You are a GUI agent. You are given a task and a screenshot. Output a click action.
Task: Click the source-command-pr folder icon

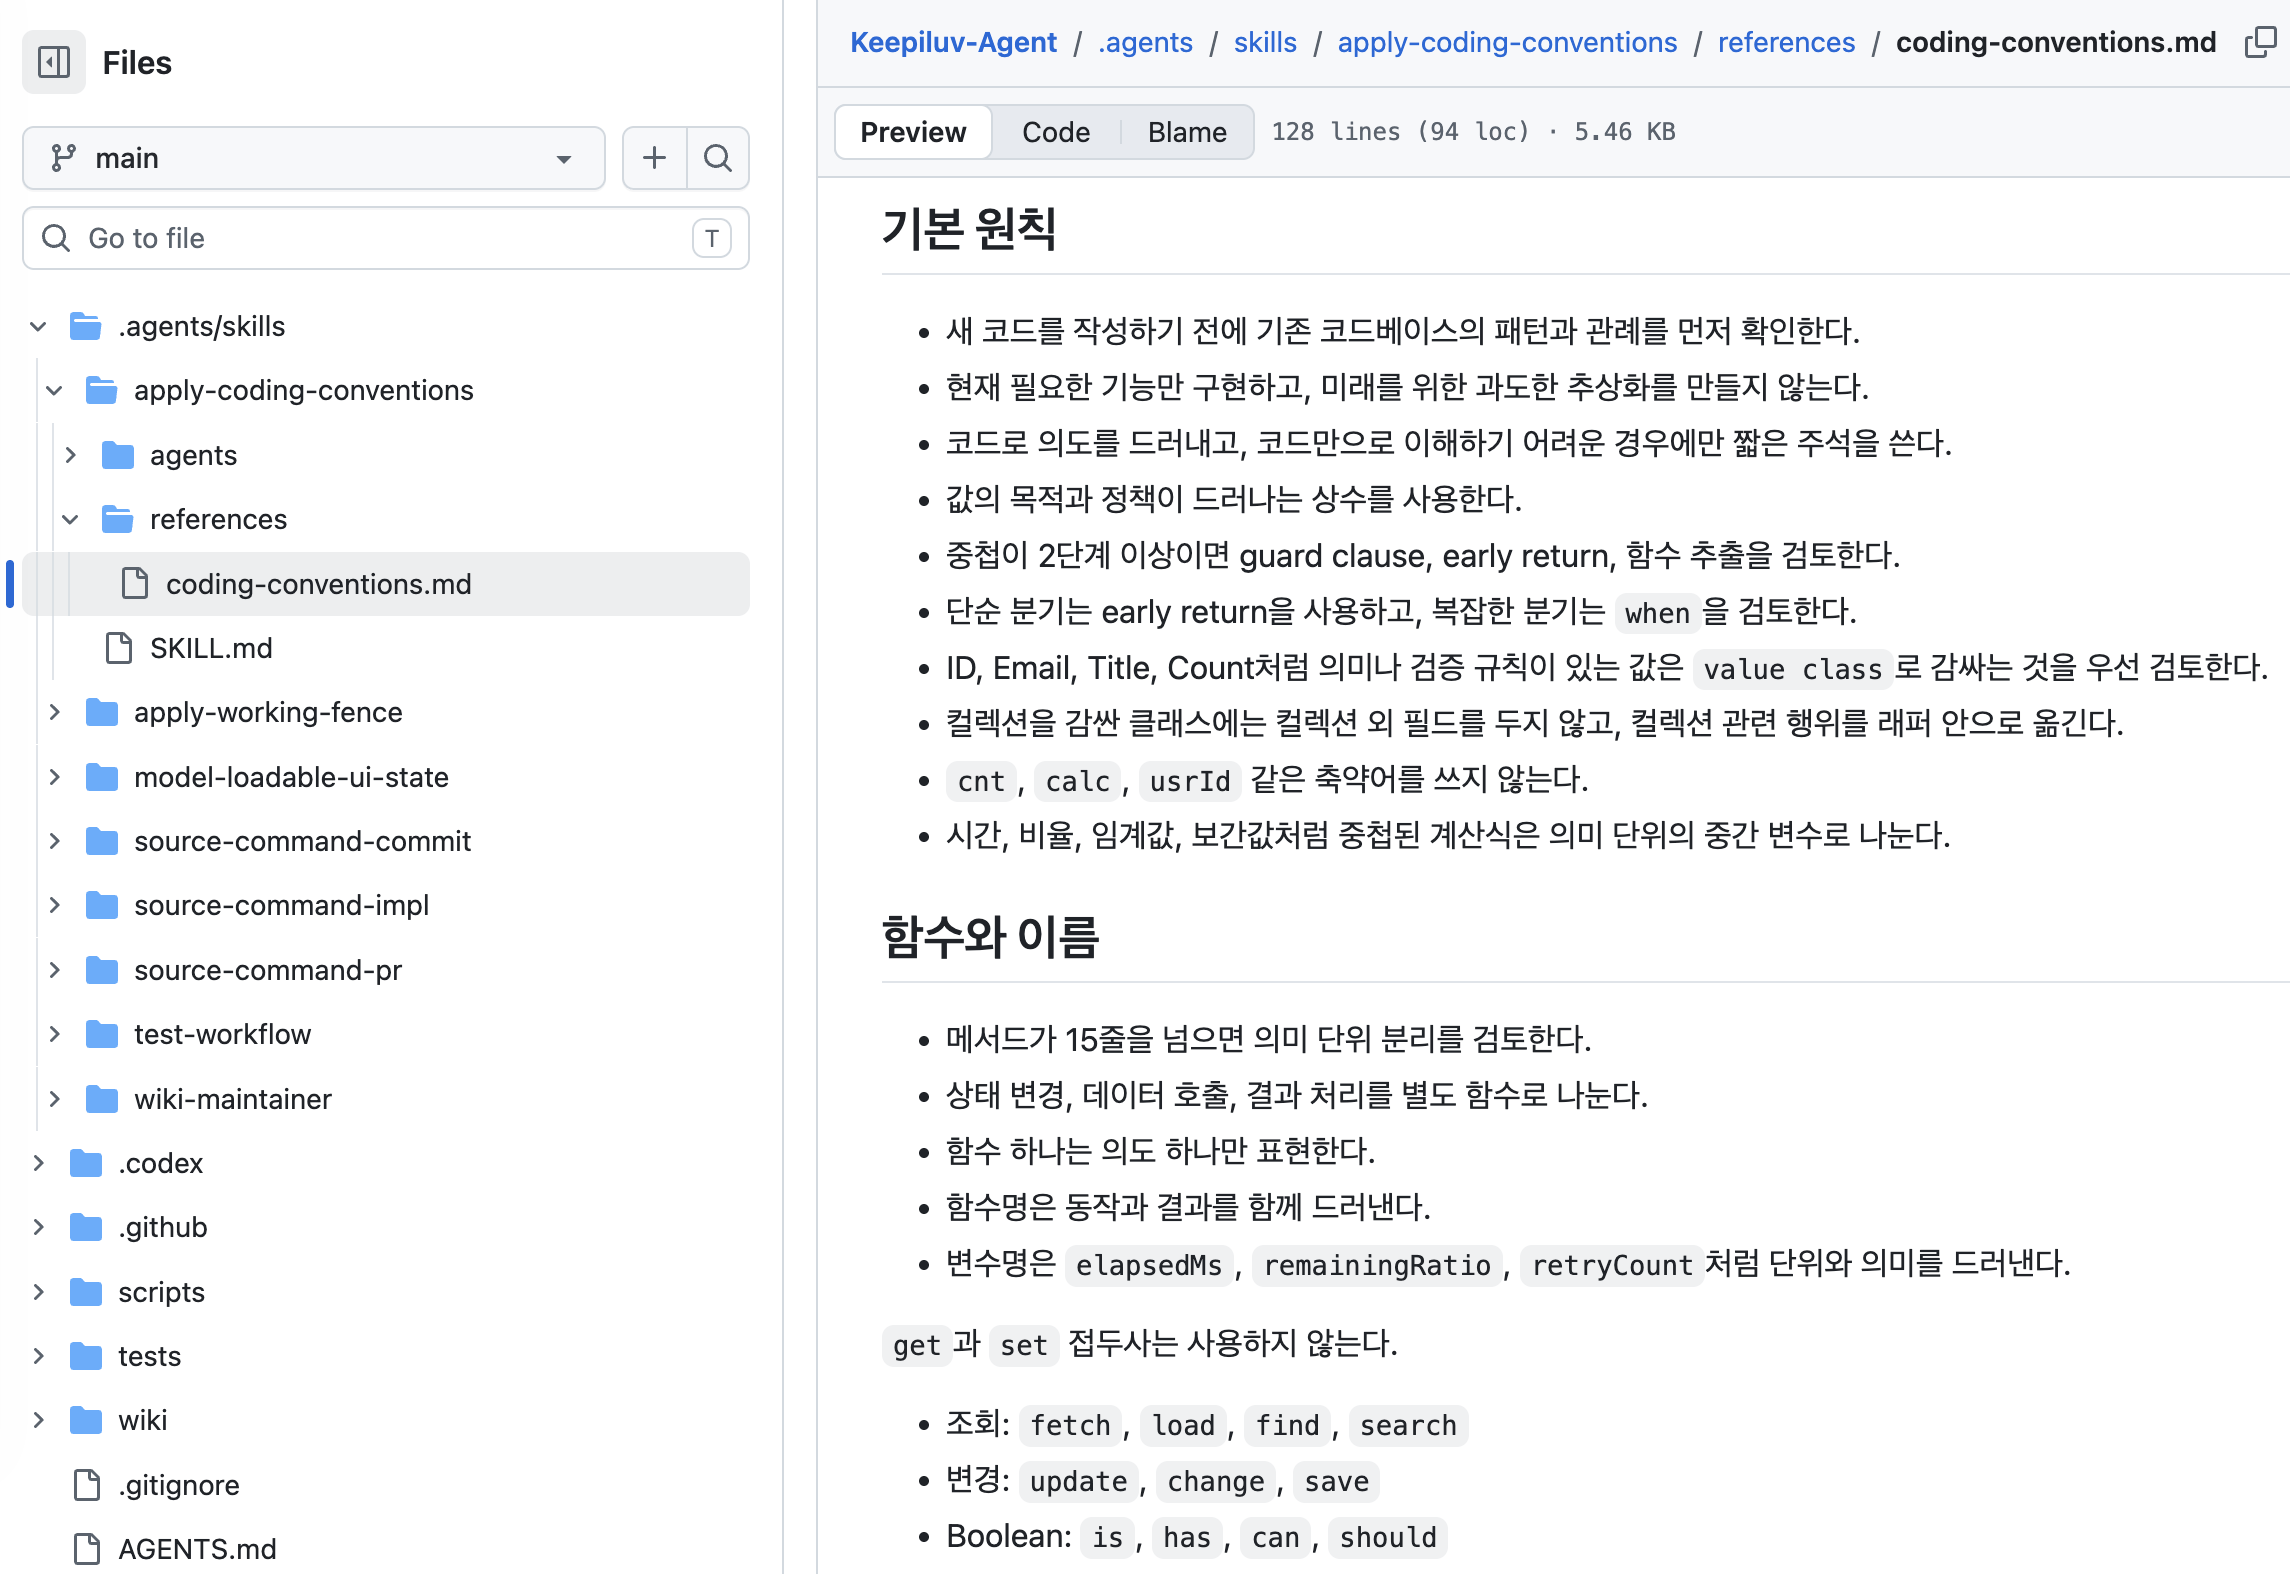[x=102, y=970]
